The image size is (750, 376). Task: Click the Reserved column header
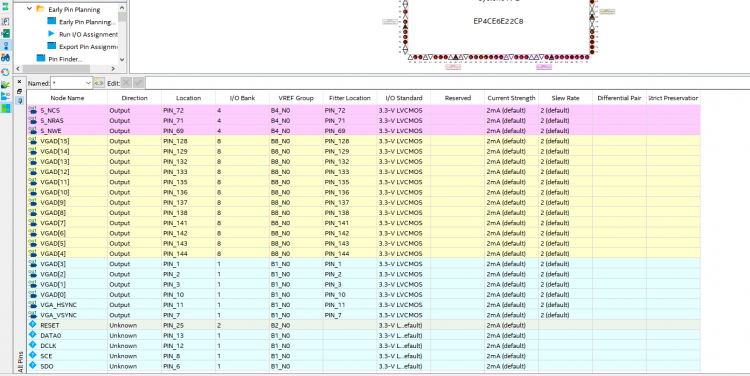(458, 98)
